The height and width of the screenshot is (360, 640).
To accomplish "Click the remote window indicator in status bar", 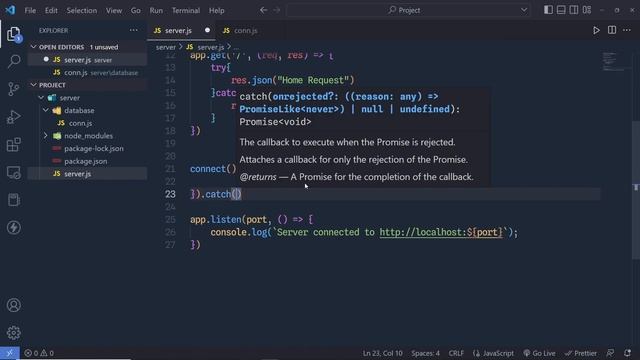I will pyautogui.click(x=9, y=353).
